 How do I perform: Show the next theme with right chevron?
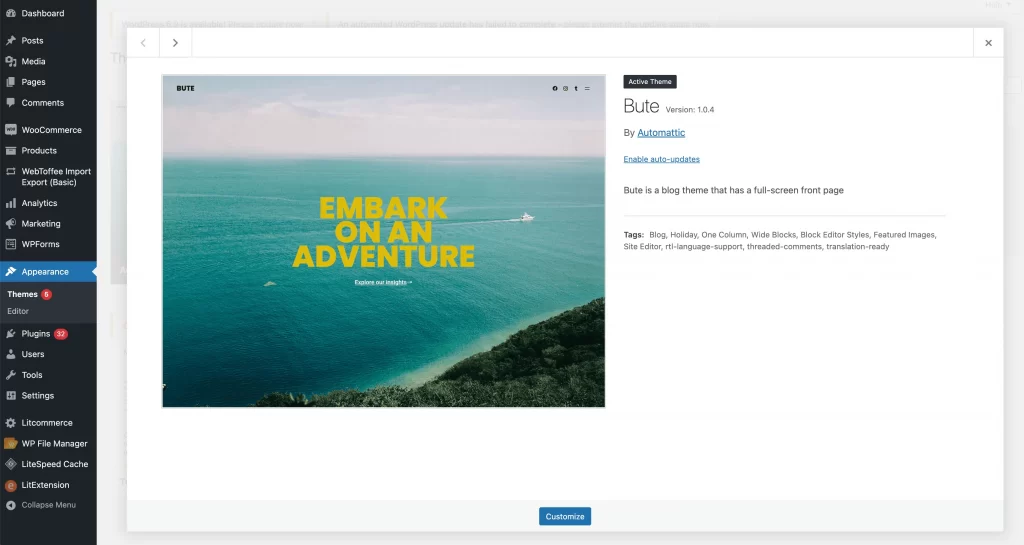coord(175,43)
